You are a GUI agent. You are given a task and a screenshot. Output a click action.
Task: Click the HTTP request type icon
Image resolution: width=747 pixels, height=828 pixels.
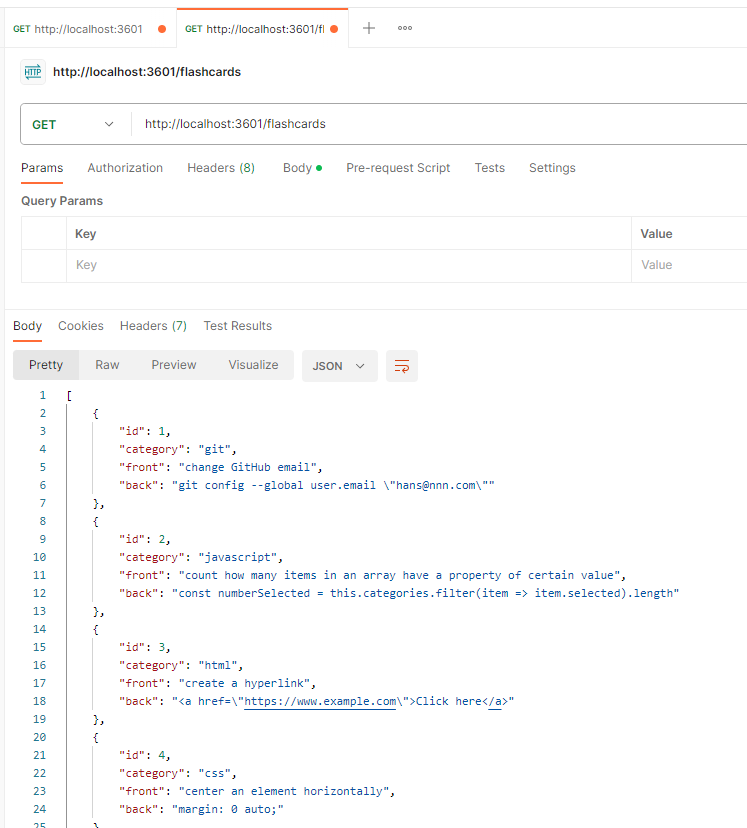pos(33,72)
